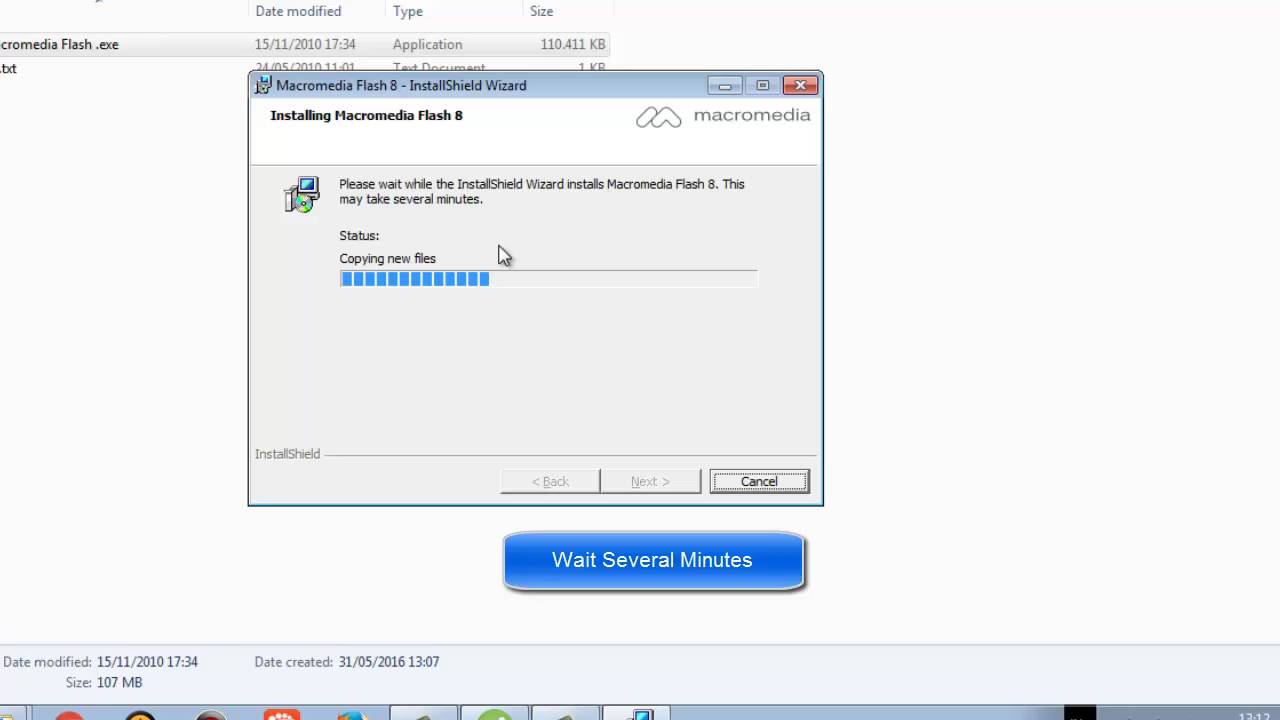The height and width of the screenshot is (720, 1280).
Task: Click the 110.411 KB size cell
Action: click(x=573, y=44)
